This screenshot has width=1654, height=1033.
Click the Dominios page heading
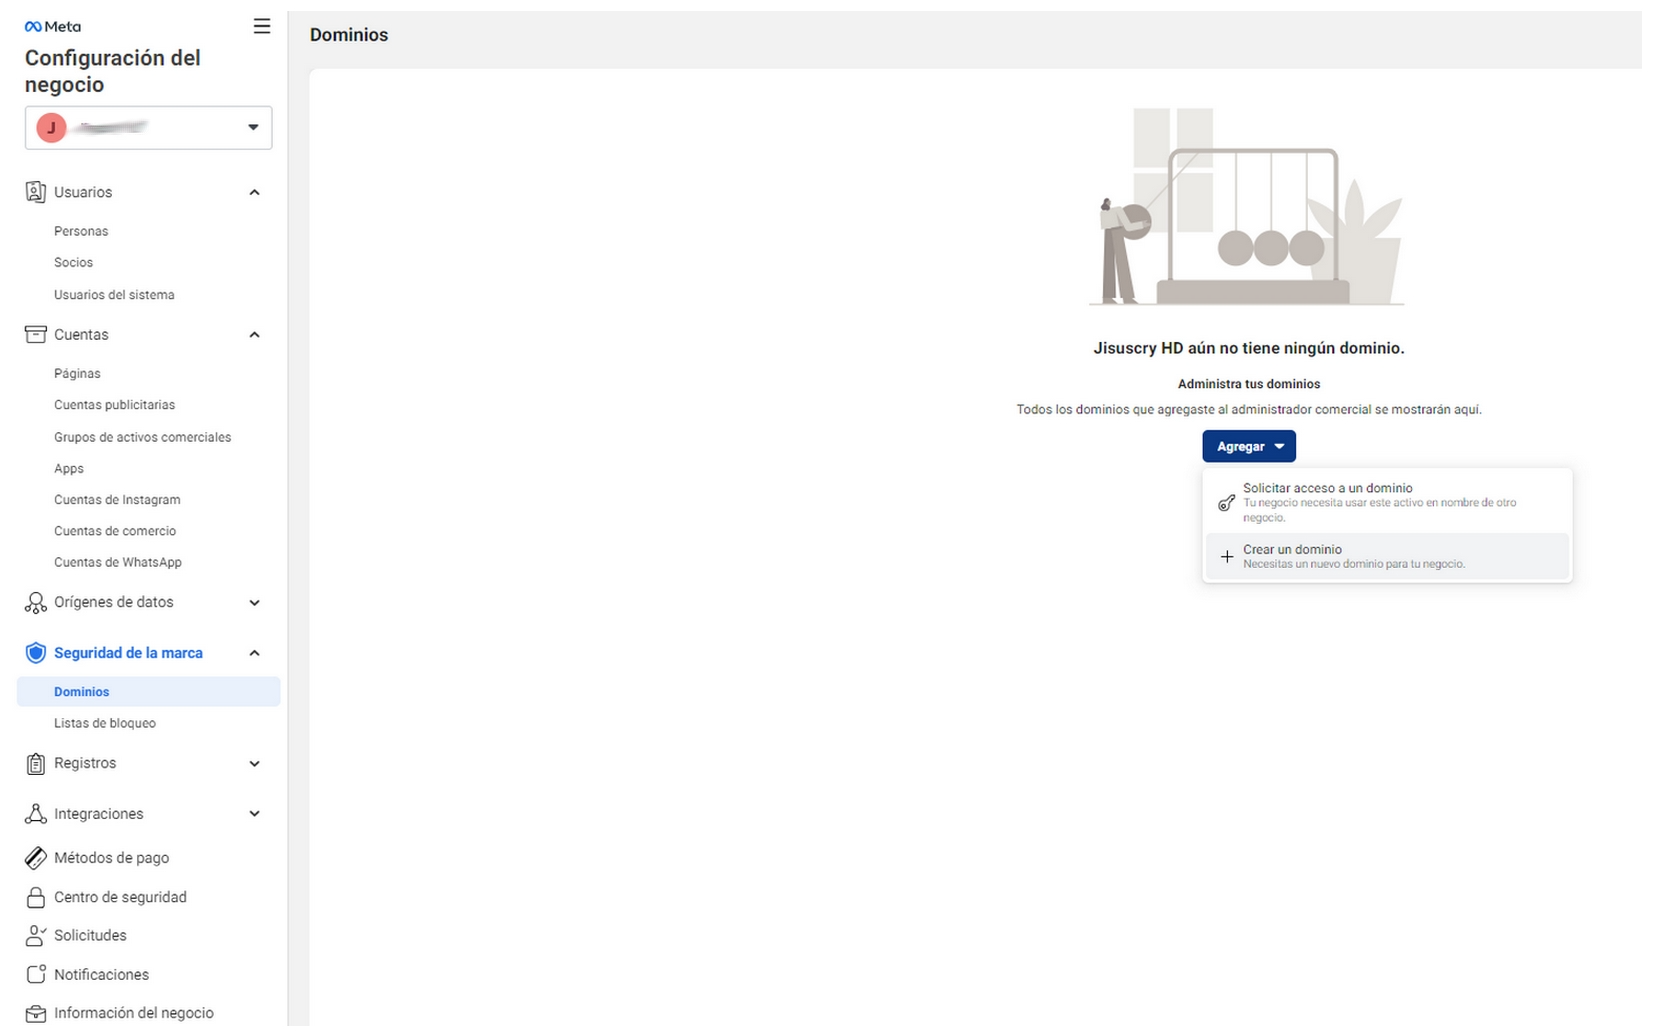(x=349, y=35)
